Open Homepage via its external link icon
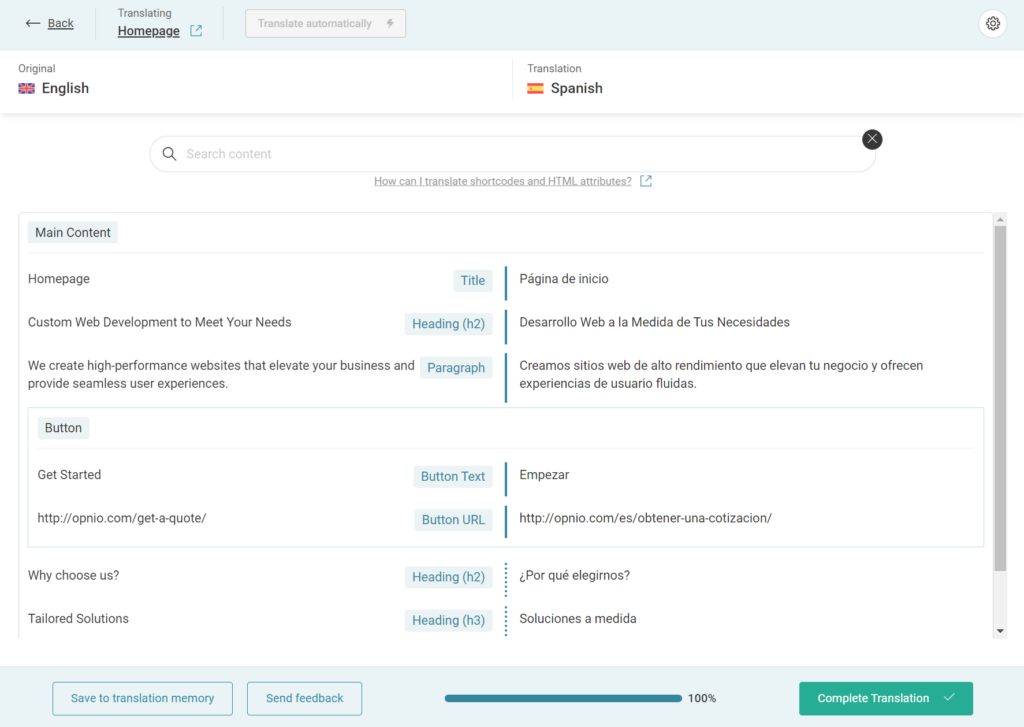 (x=194, y=31)
